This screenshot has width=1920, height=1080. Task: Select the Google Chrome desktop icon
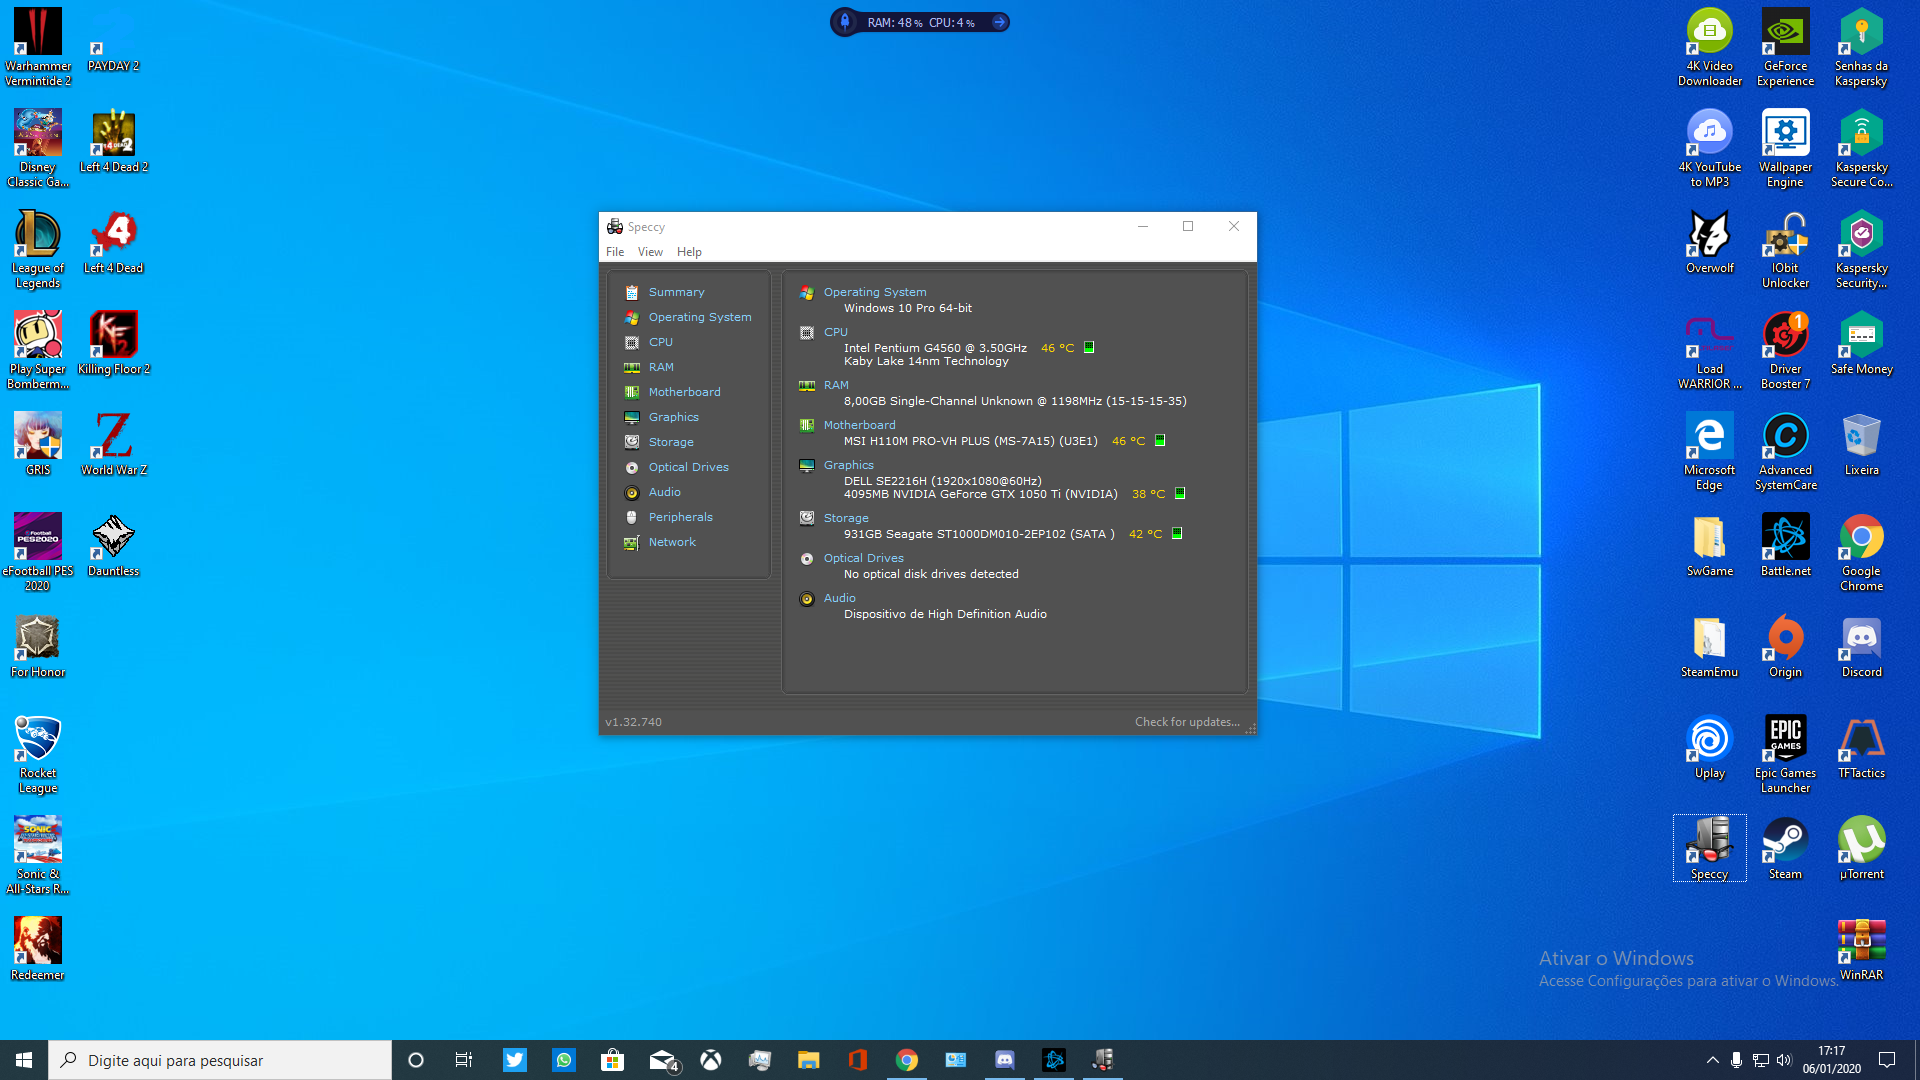coord(1861,552)
